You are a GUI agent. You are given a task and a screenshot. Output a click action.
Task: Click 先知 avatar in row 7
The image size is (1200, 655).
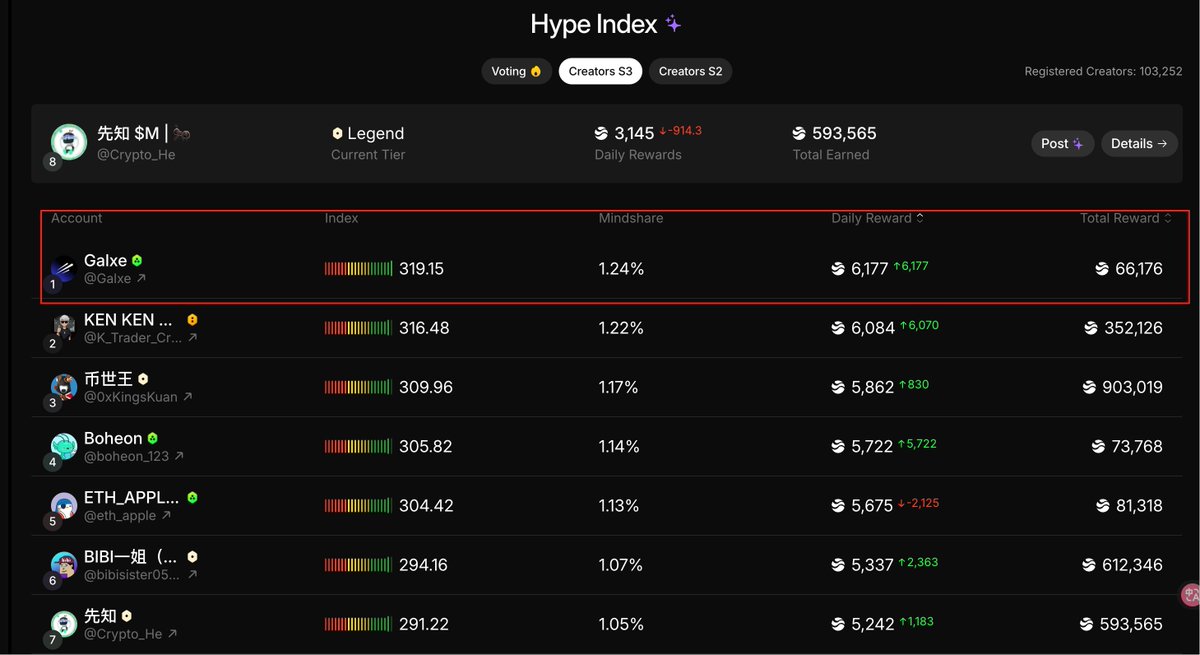[x=64, y=624]
